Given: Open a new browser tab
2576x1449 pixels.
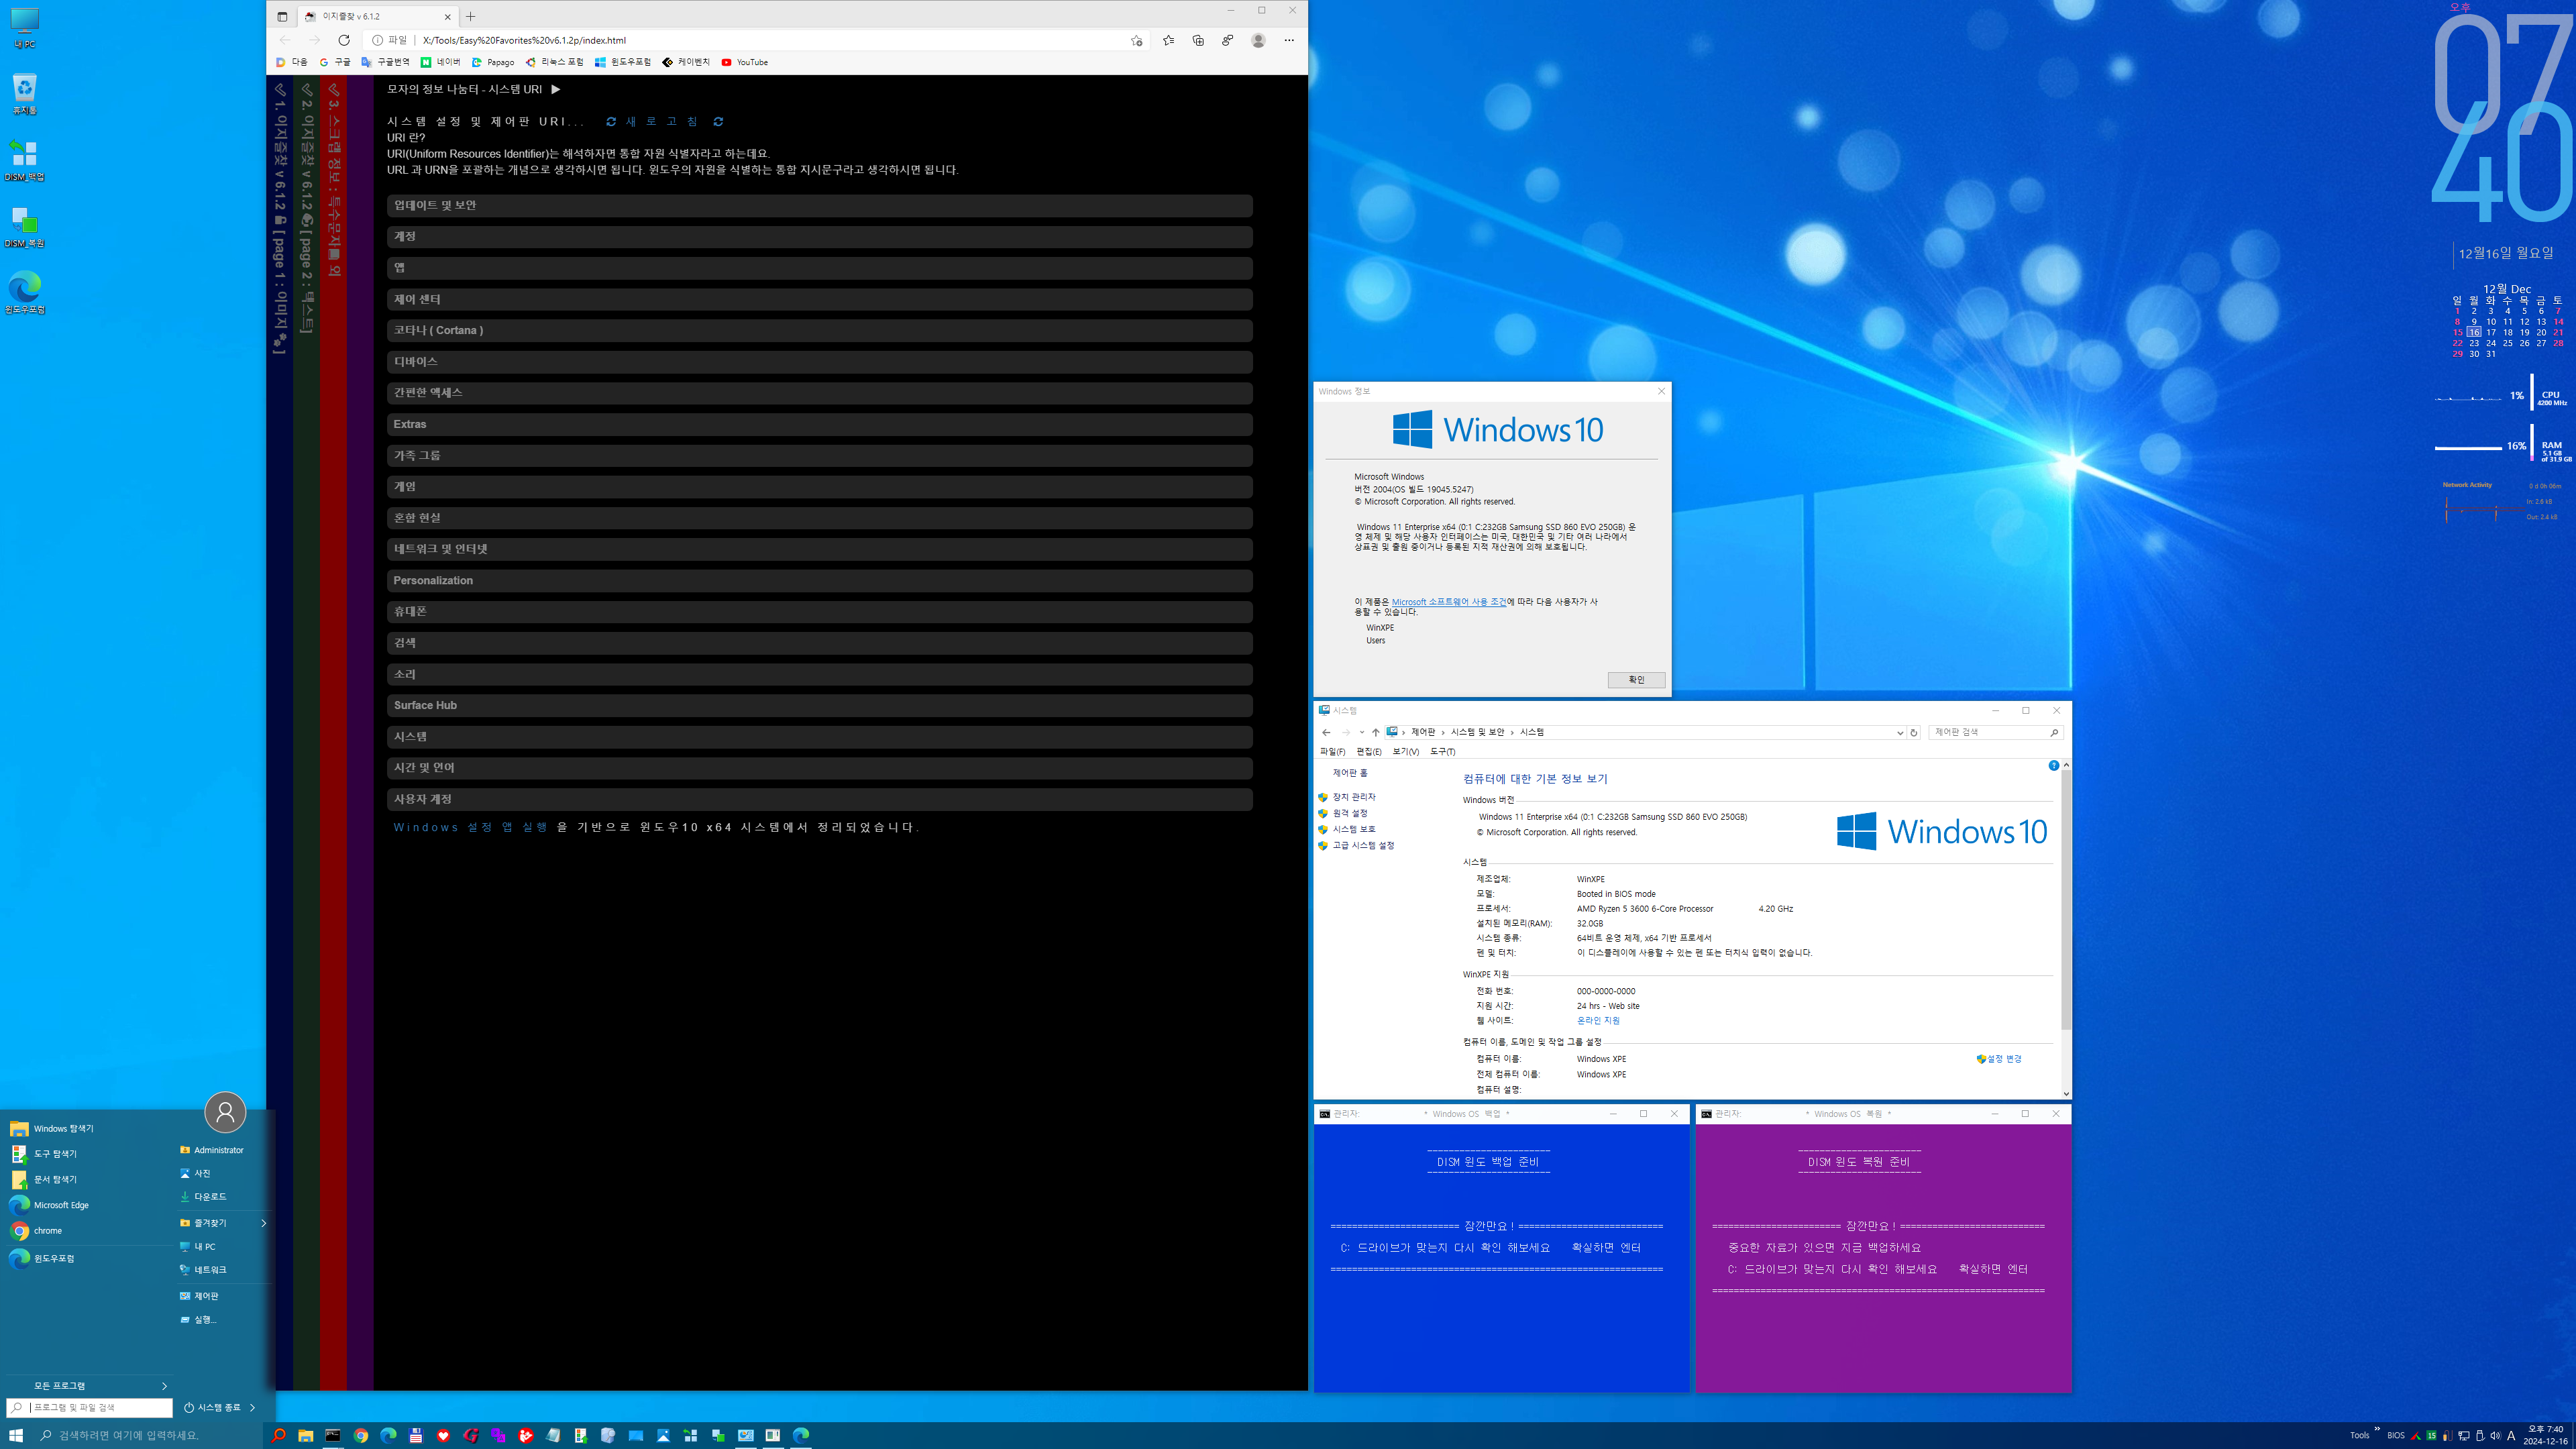Looking at the screenshot, I should [471, 16].
